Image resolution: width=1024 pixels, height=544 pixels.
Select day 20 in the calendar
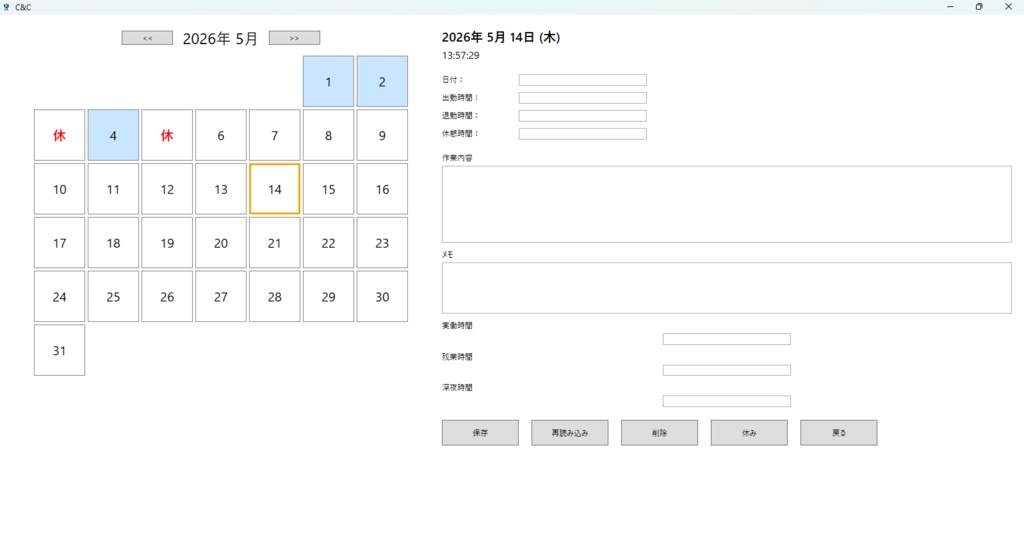221,243
